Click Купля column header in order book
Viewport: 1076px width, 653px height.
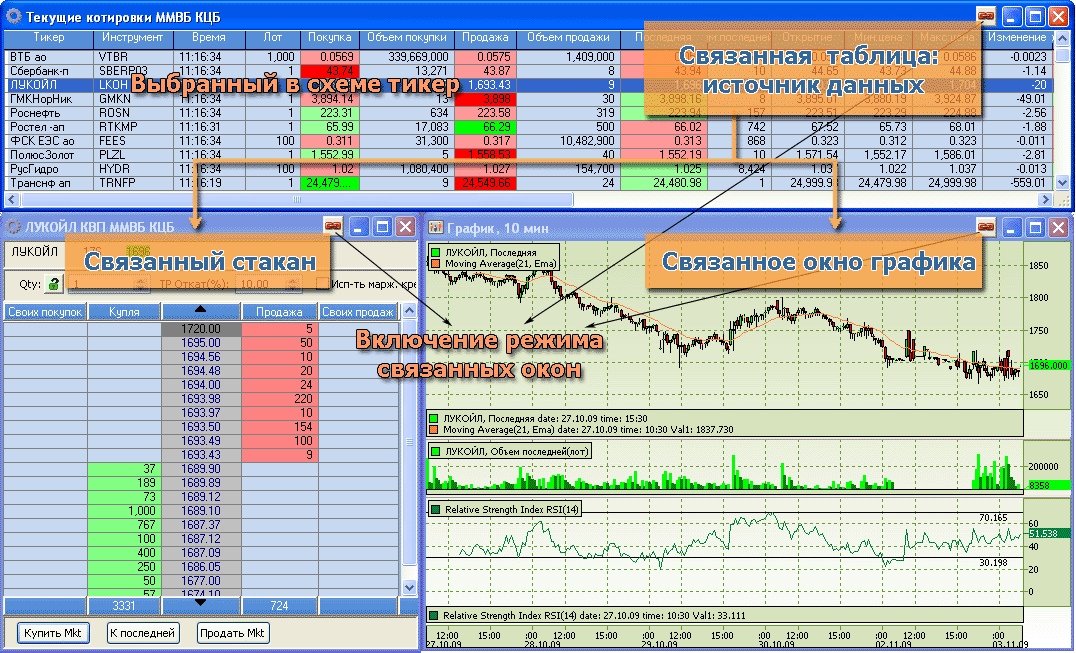point(124,311)
